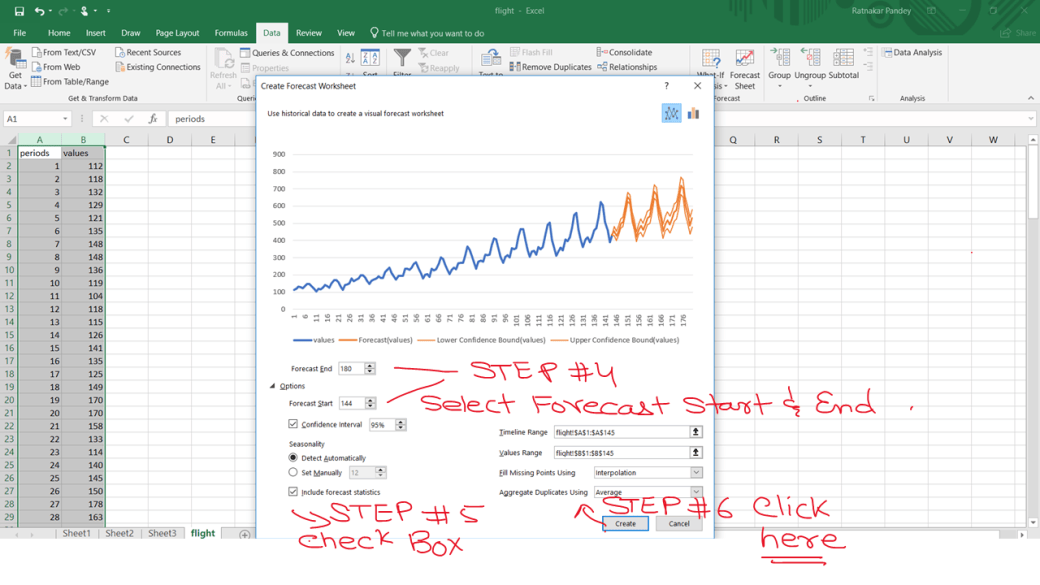Screen dimensions: 1040x585
Task: Toggle Include forecast statistics checkbox
Action: 292,491
